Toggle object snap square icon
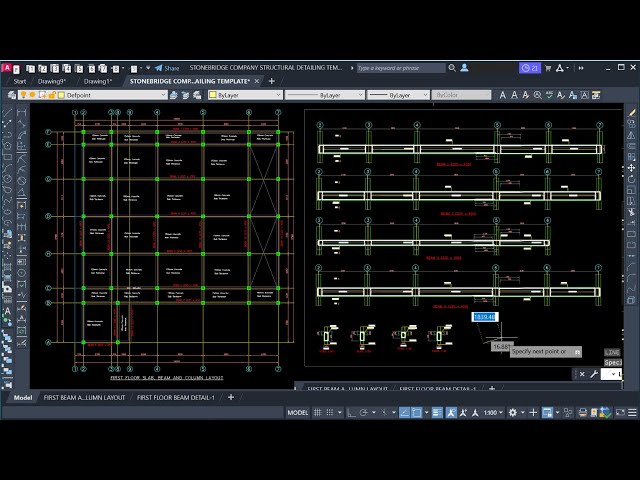The width and height of the screenshot is (640, 480). 417,413
